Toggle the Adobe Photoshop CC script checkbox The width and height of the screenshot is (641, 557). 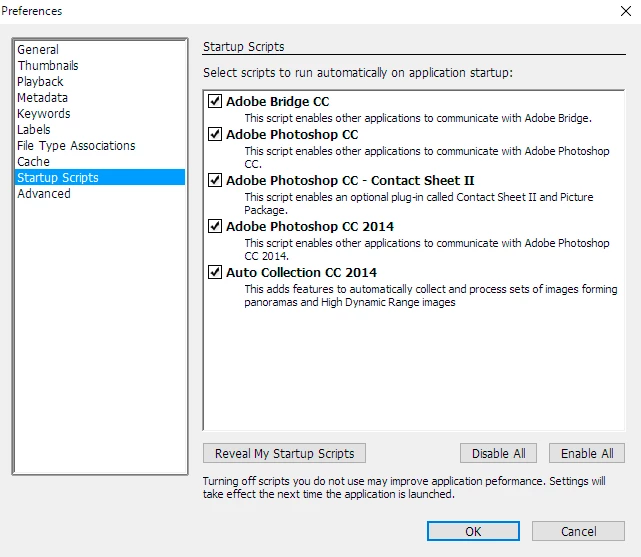[215, 134]
